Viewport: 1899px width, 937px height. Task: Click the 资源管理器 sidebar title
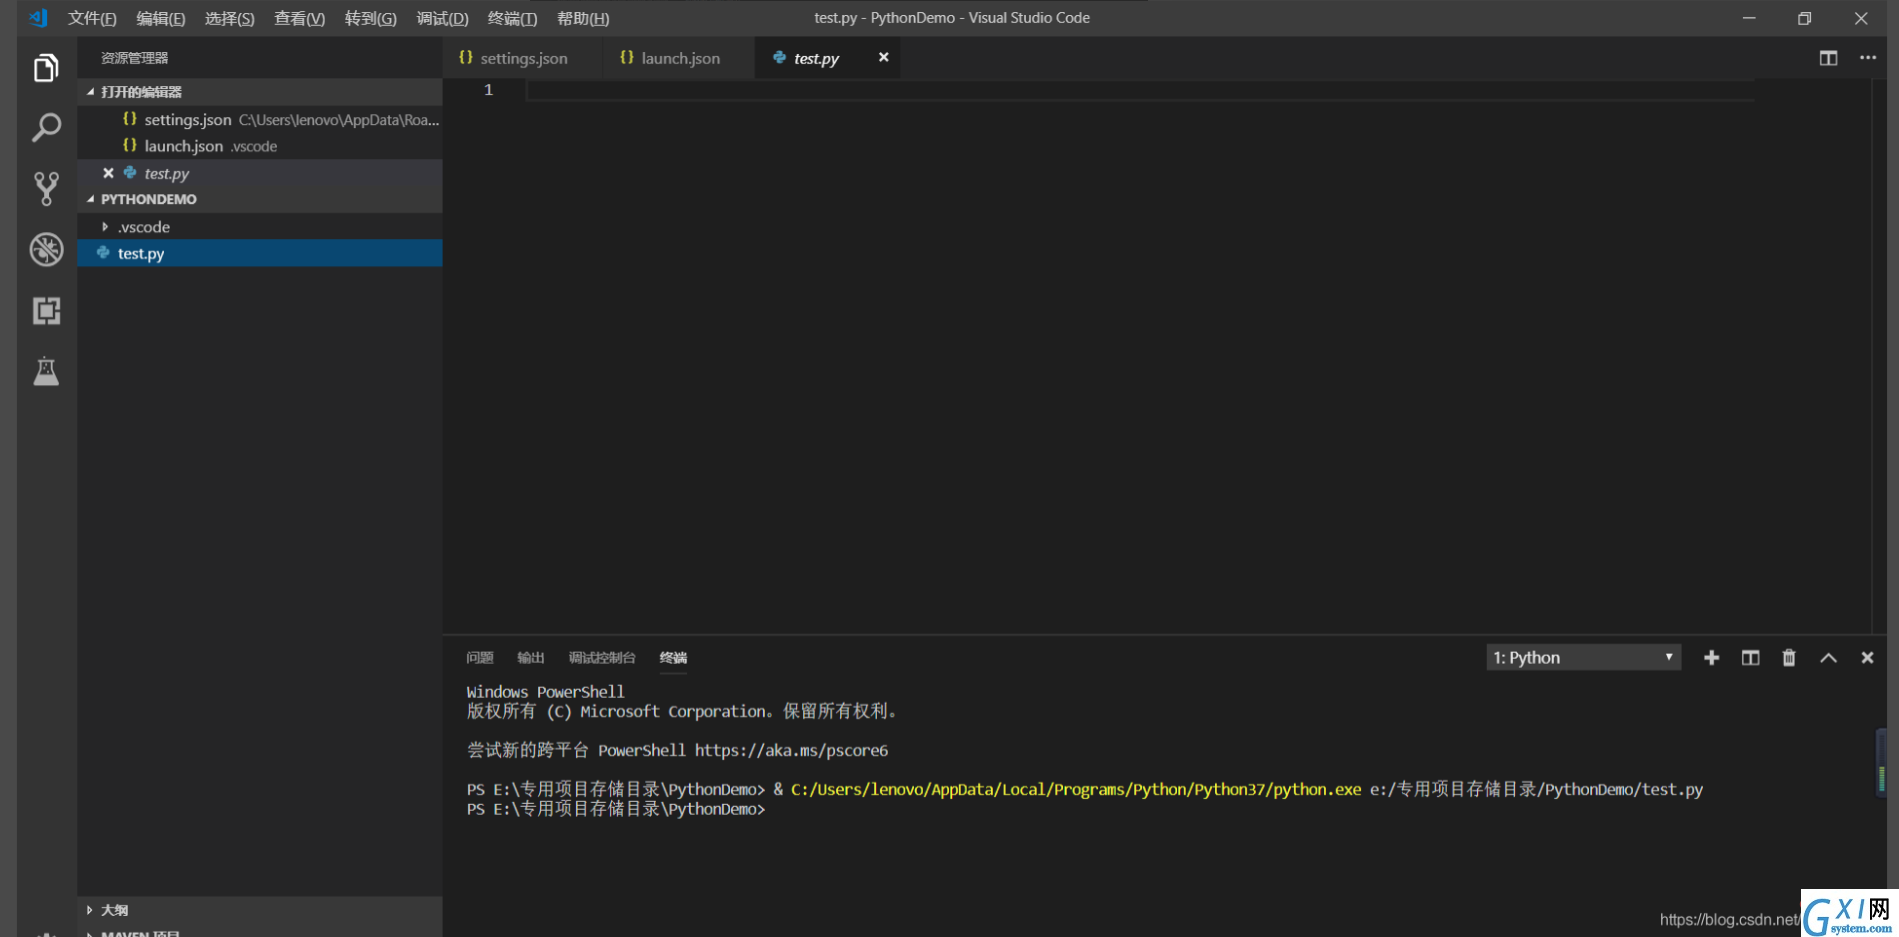[135, 58]
